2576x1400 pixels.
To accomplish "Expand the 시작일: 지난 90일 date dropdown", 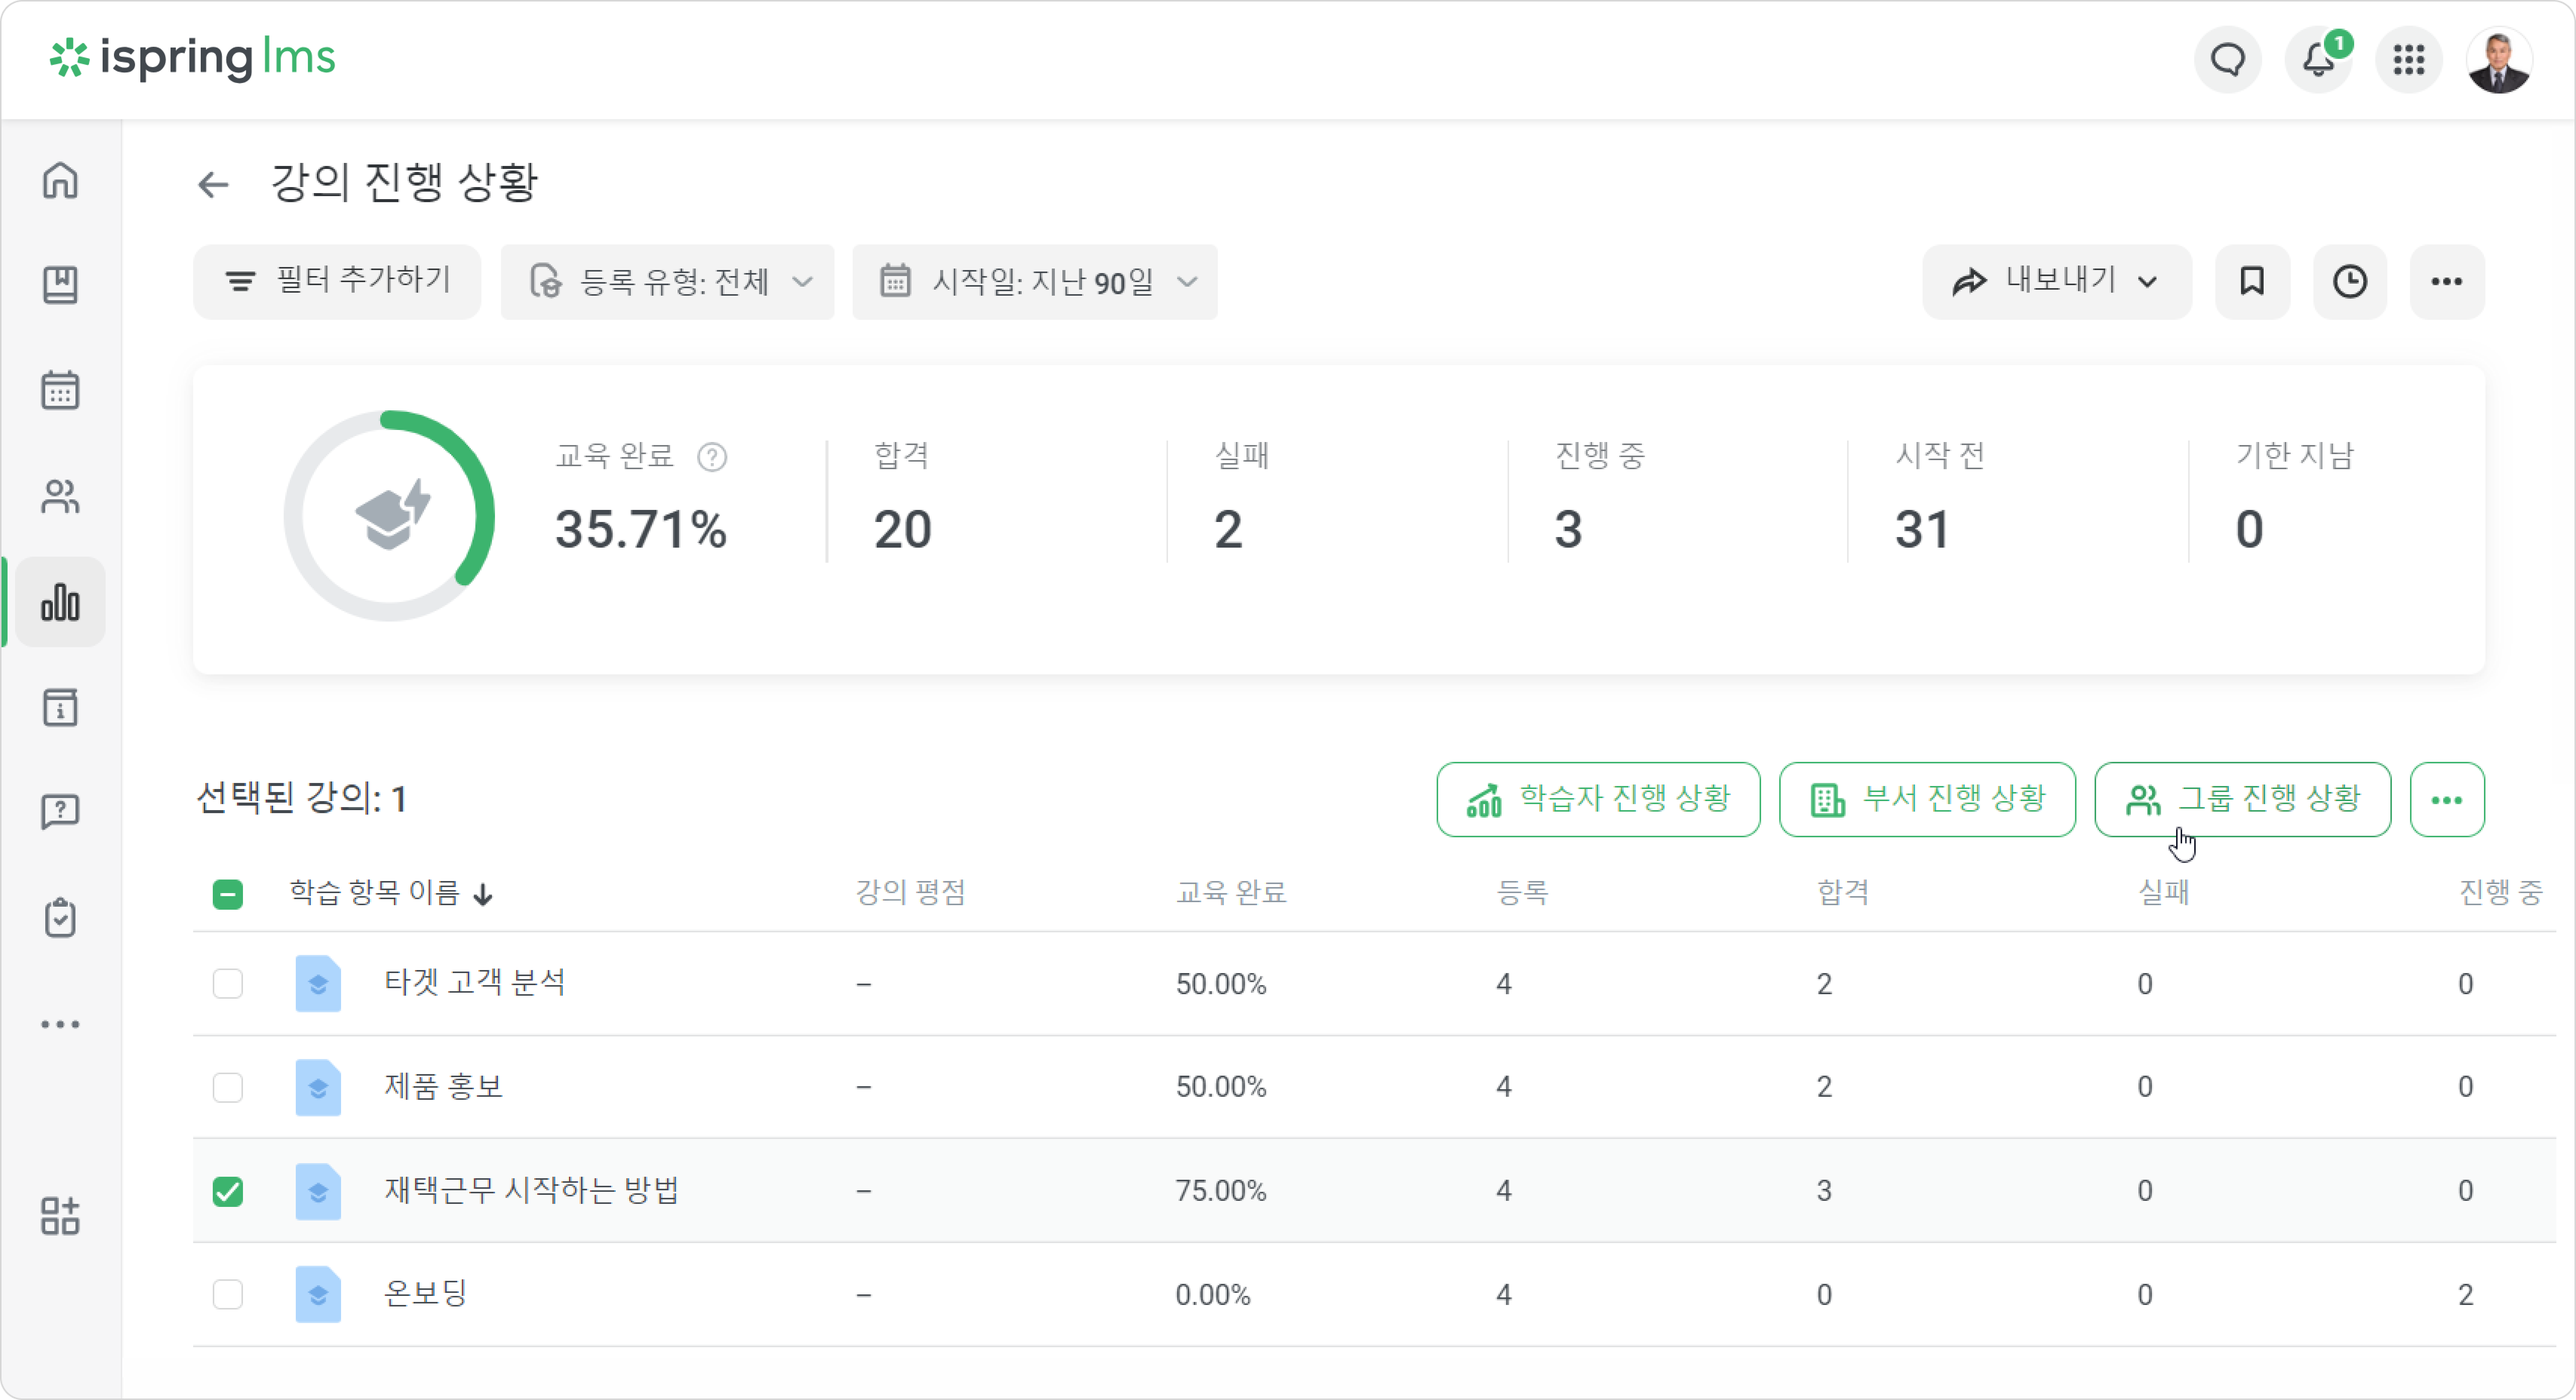I will (x=1035, y=282).
